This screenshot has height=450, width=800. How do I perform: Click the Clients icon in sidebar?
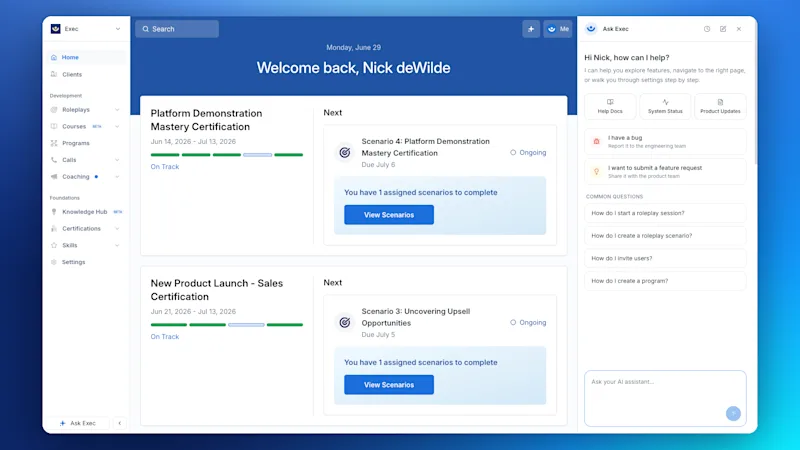[54, 74]
